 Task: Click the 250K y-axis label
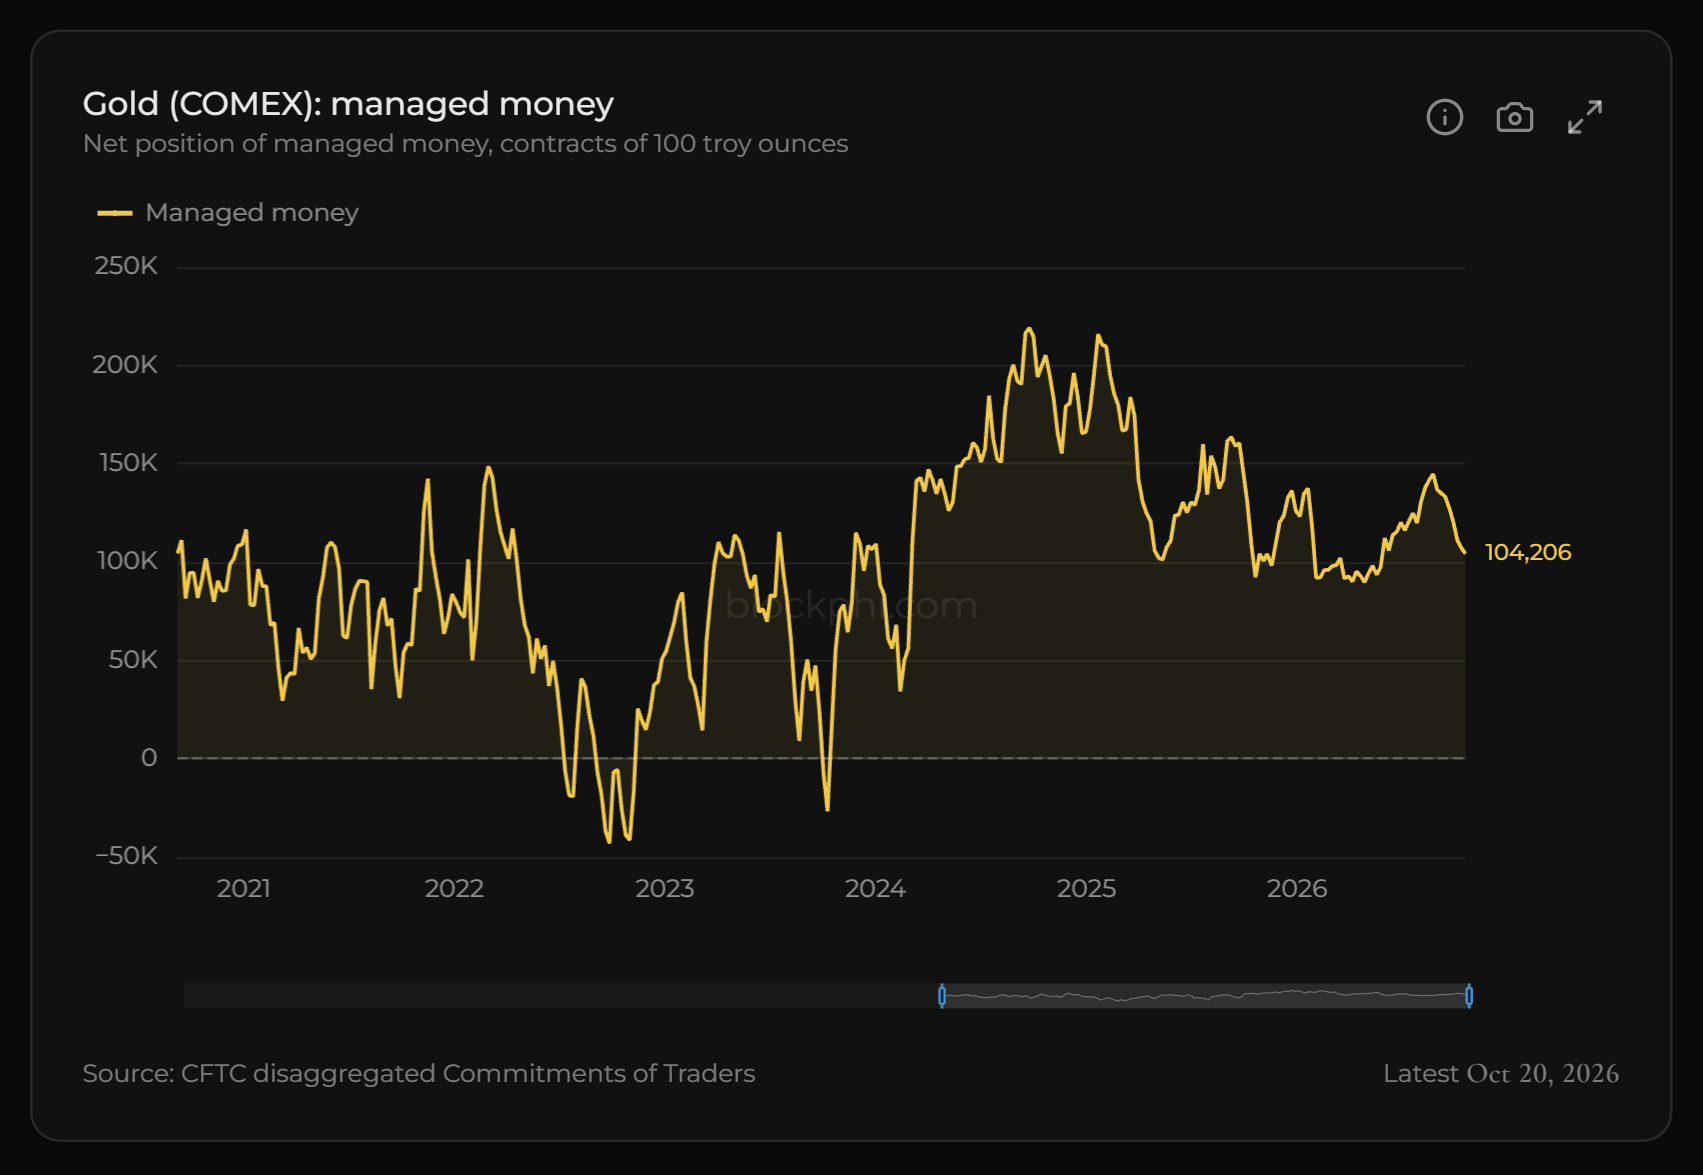(126, 266)
